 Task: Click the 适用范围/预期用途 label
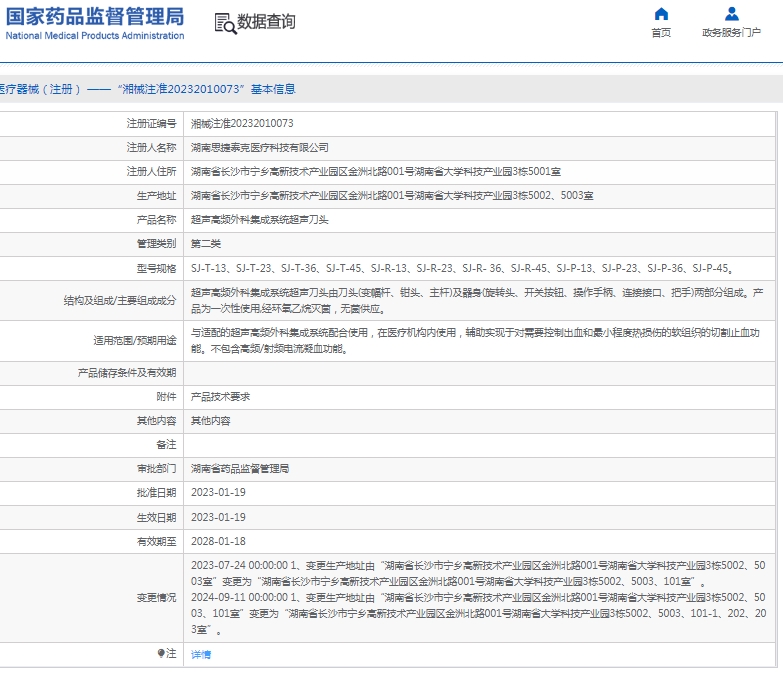(x=135, y=340)
